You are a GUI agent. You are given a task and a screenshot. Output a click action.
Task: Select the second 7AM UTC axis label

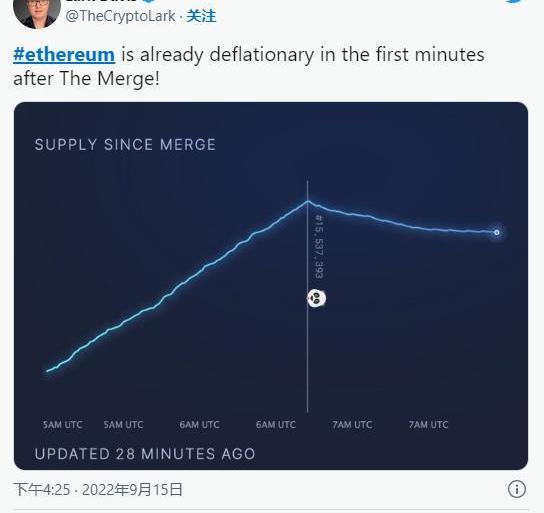tap(428, 425)
